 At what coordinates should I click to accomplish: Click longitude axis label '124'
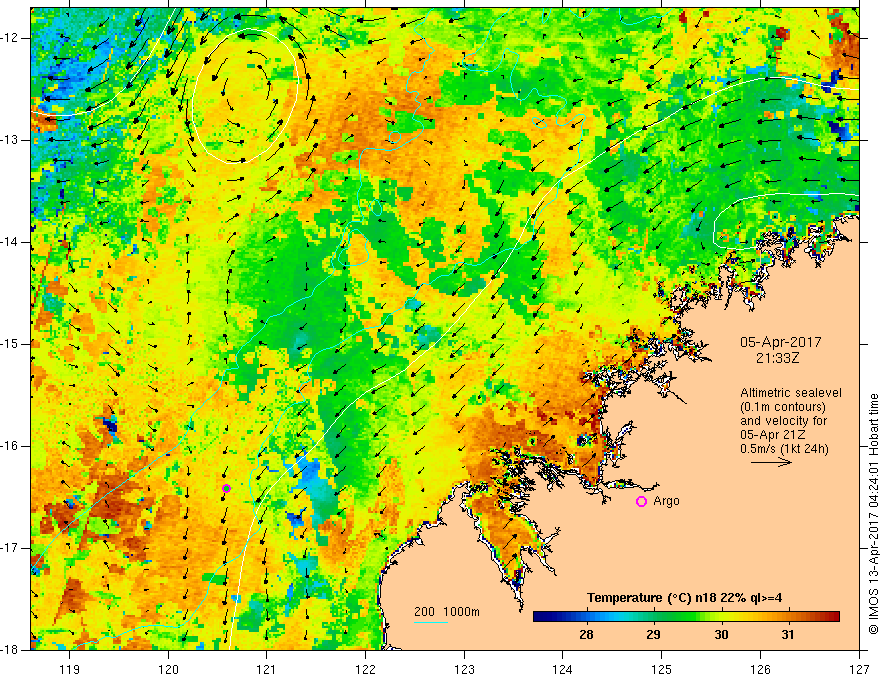point(563,669)
